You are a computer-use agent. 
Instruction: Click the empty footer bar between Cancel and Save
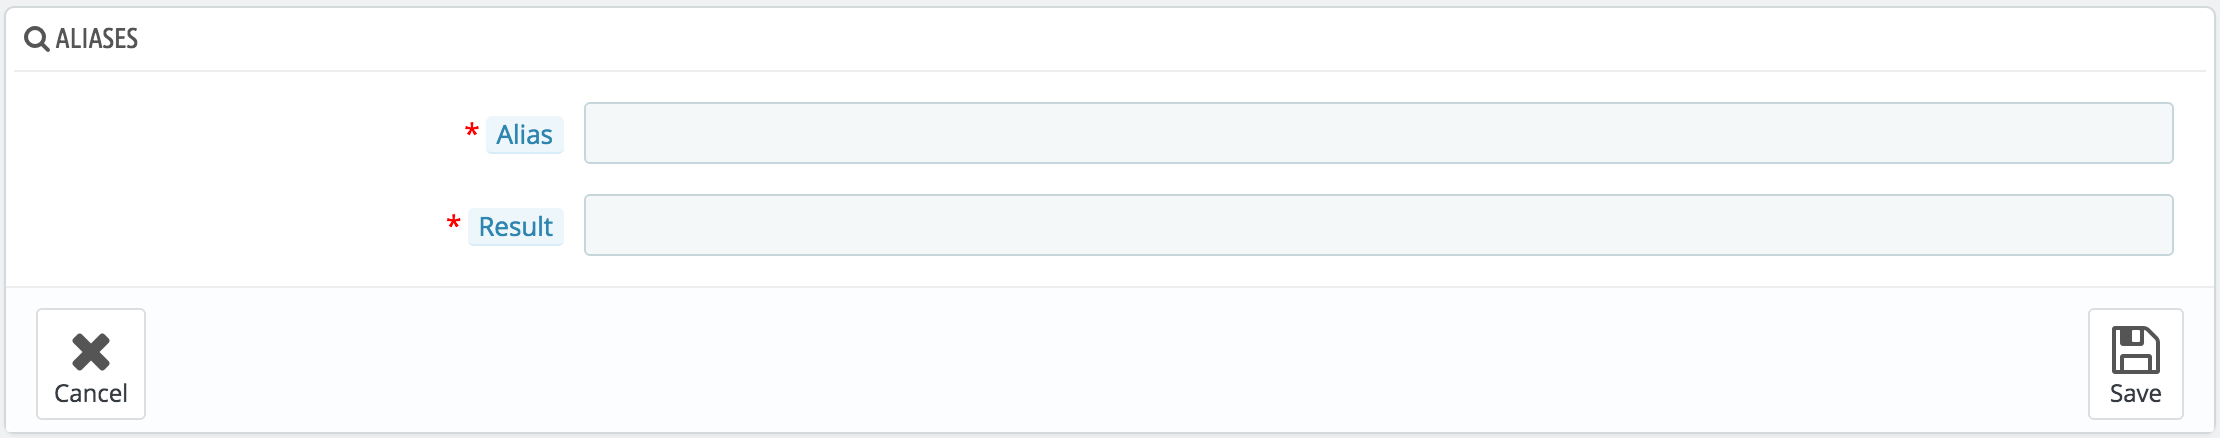click(1115, 362)
